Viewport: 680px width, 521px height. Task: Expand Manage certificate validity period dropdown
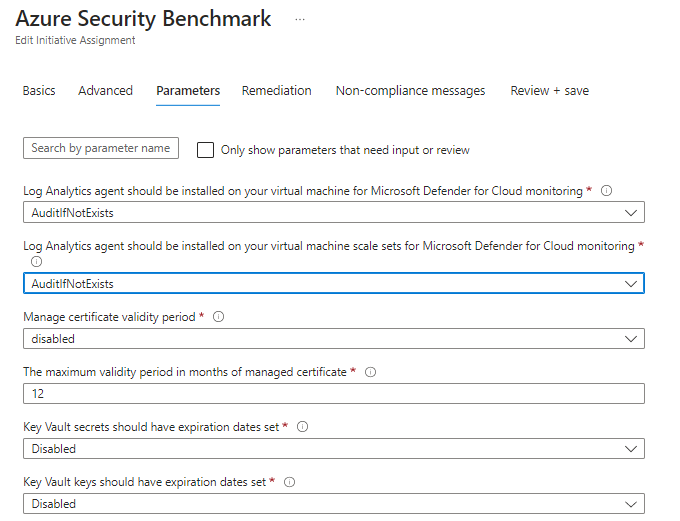tap(333, 339)
